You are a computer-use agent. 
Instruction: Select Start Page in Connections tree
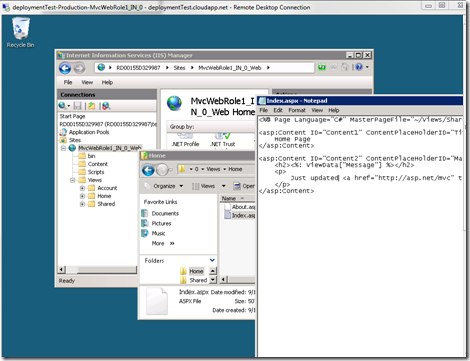[72, 116]
